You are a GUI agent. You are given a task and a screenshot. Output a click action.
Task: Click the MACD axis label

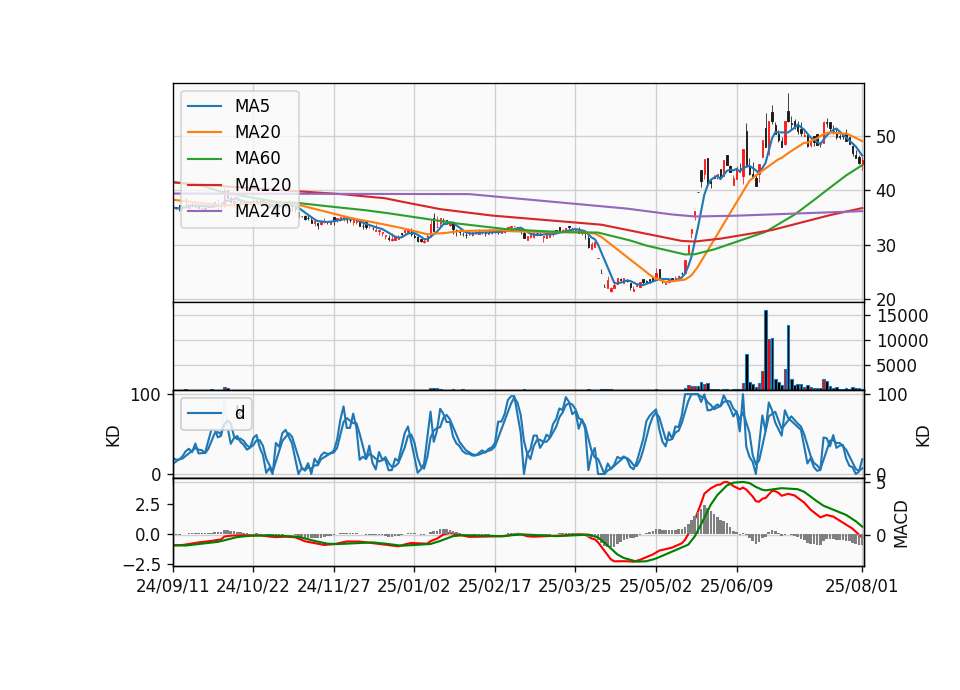click(x=901, y=524)
